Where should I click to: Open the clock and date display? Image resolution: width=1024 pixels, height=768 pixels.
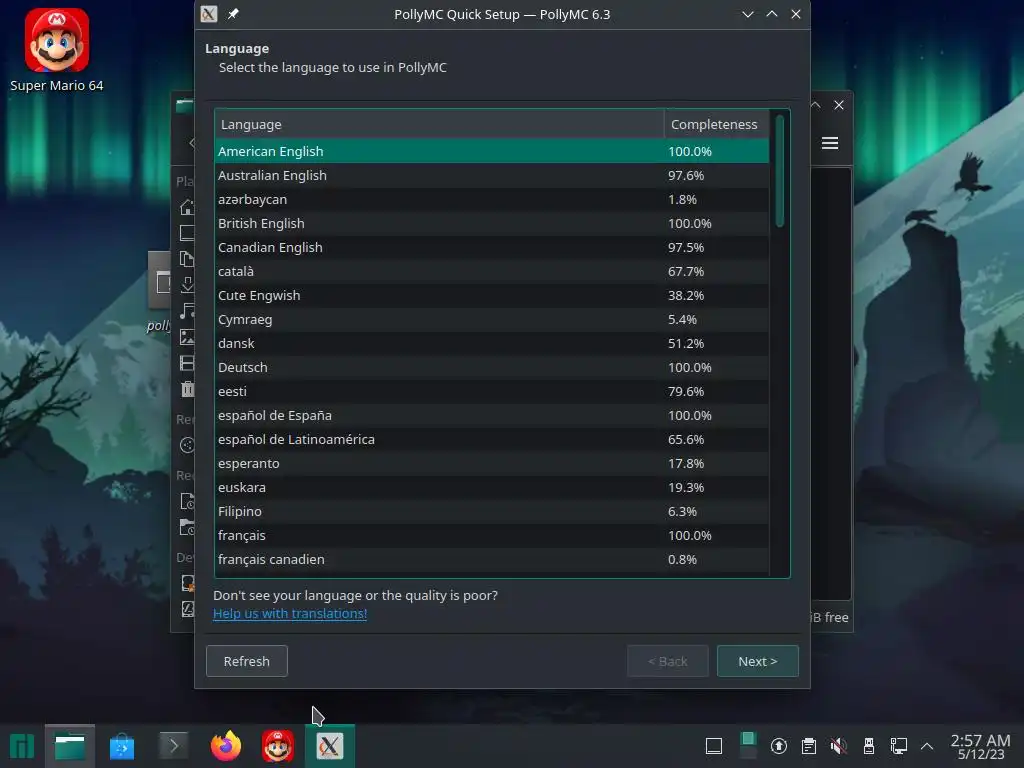point(980,746)
